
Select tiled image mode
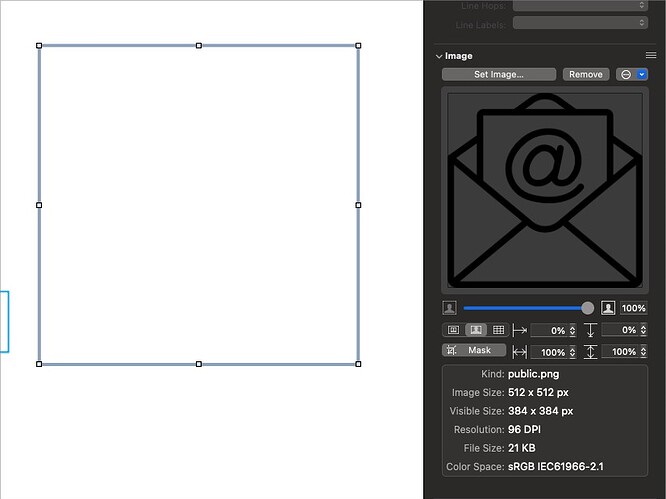point(498,330)
